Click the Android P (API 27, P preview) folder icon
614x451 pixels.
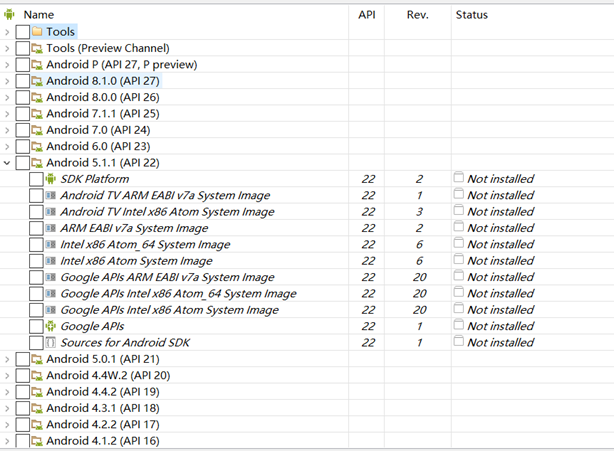click(x=37, y=65)
